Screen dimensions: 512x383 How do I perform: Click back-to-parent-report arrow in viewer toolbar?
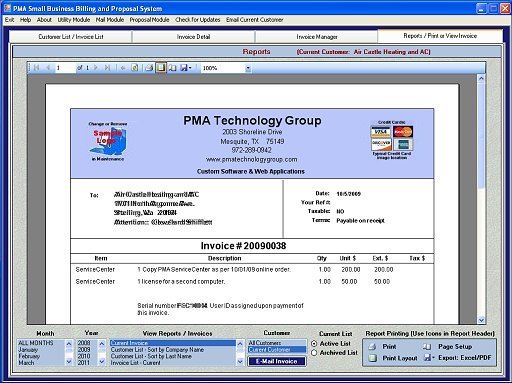[123, 68]
